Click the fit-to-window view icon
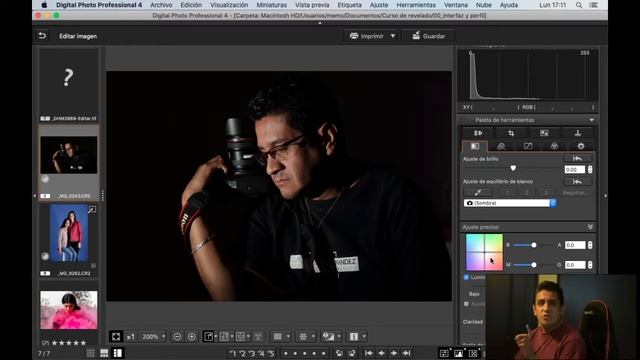The width and height of the screenshot is (640, 360). tap(116, 336)
